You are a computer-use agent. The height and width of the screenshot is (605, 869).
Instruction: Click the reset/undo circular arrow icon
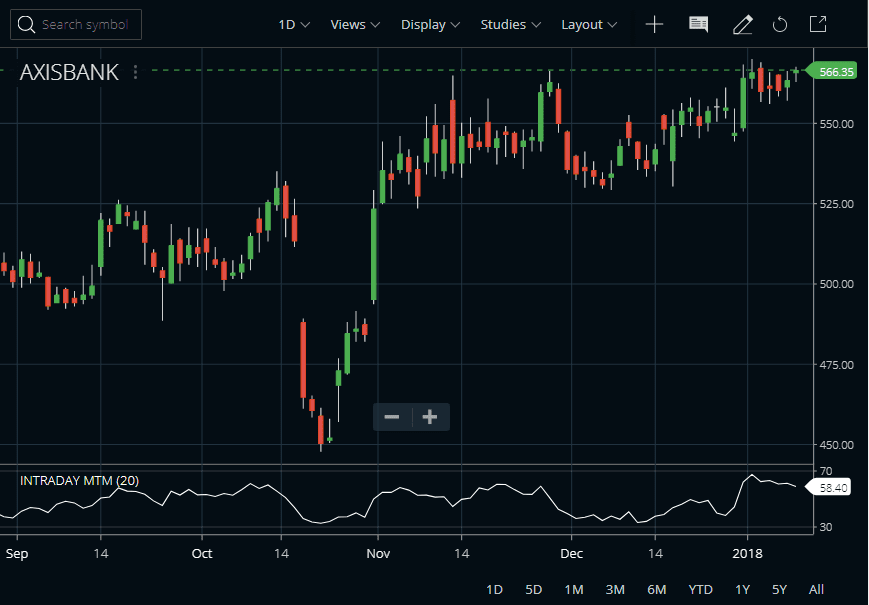point(780,24)
